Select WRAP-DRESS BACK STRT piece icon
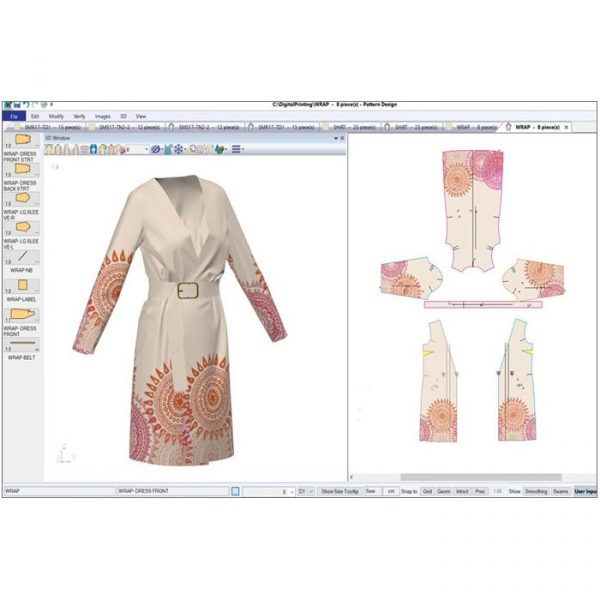The width and height of the screenshot is (600, 600). pyautogui.click(x=22, y=170)
